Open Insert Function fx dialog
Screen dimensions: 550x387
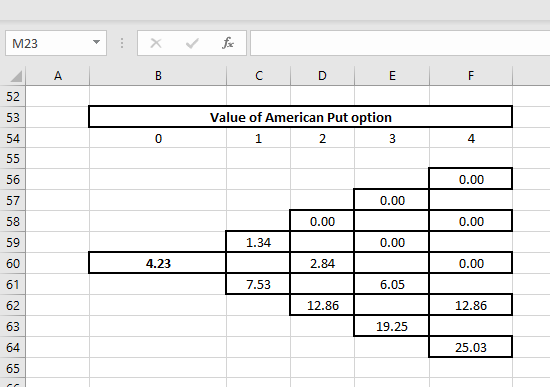(228, 43)
